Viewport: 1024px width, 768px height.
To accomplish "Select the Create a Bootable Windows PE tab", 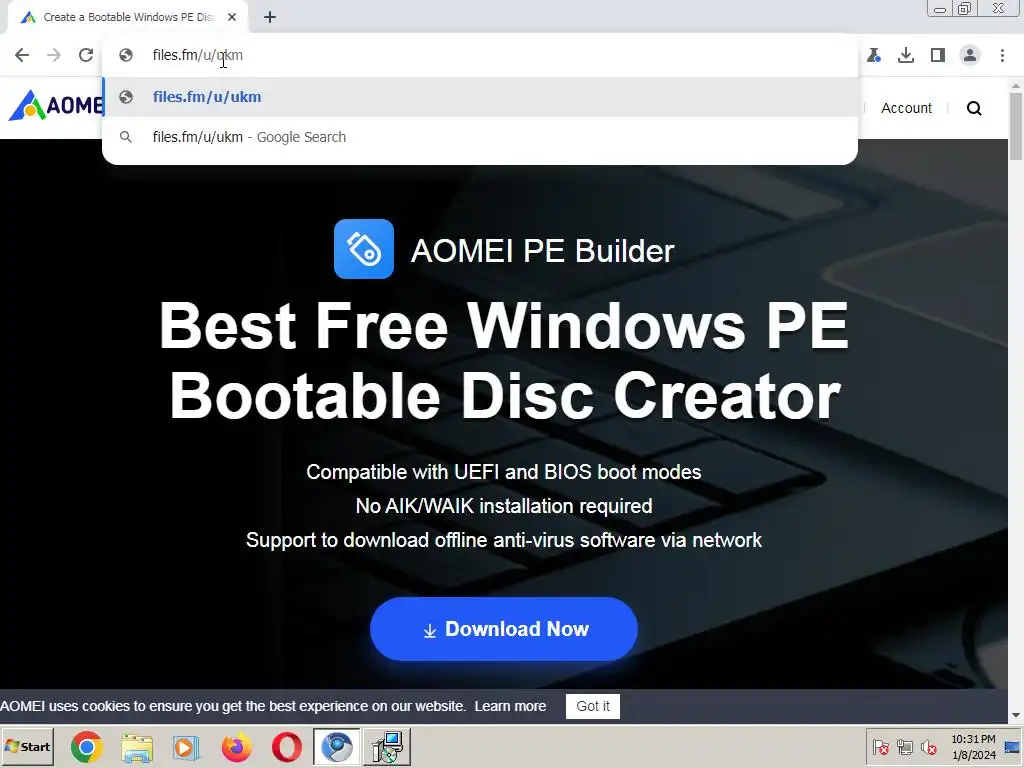I will point(128,17).
